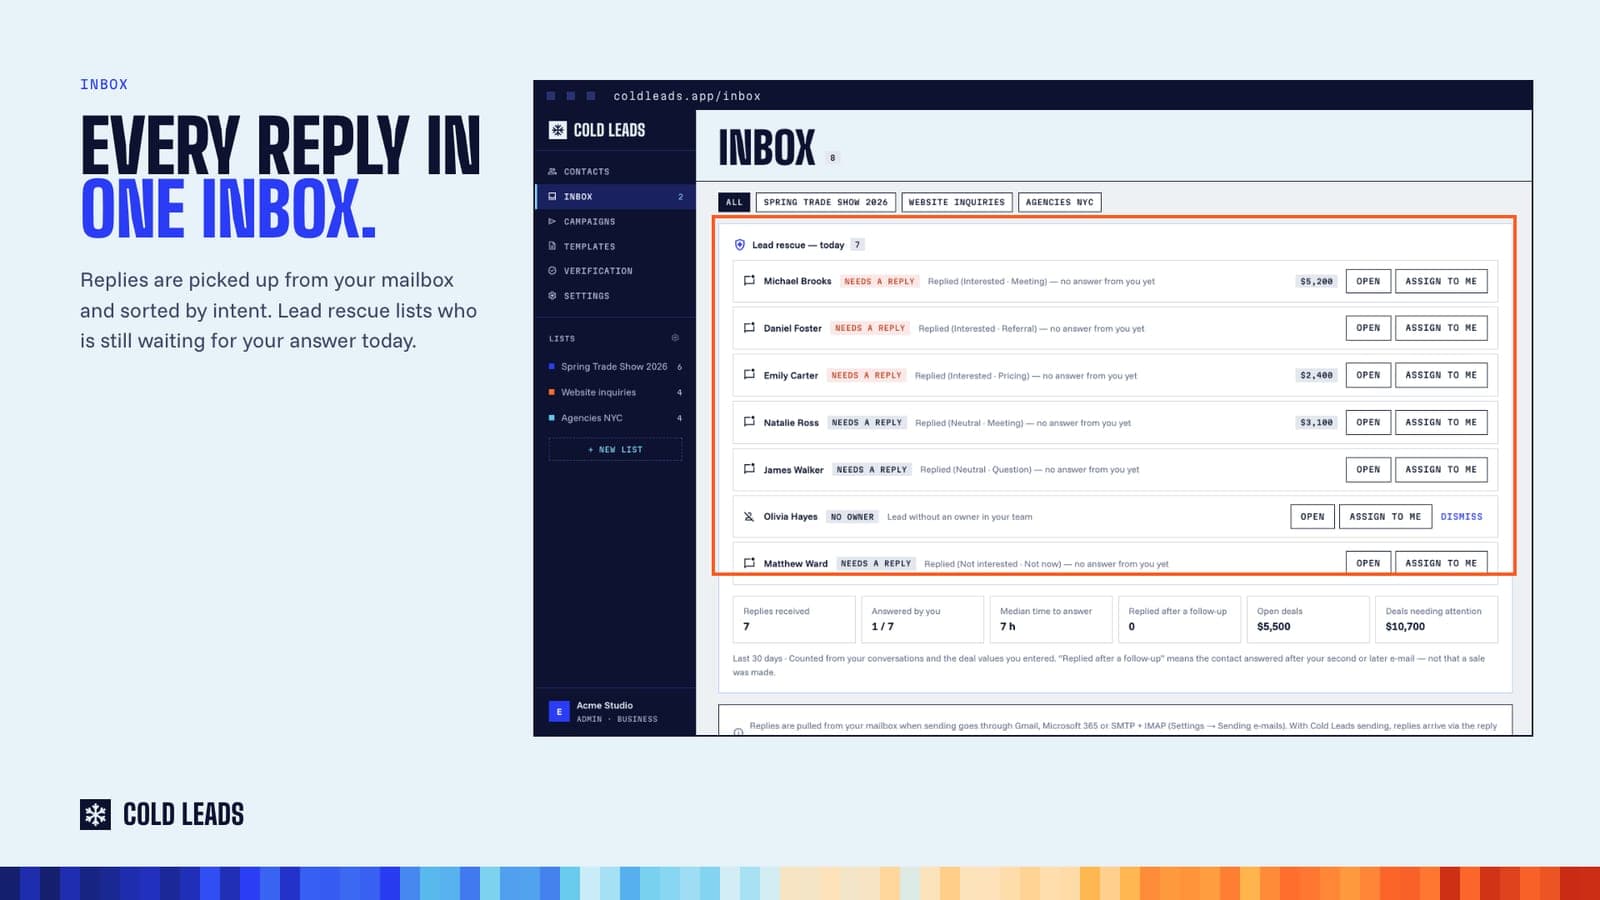Screen dimensions: 1600x900
Task: Click the shield icon beside Lead rescue
Action: click(740, 245)
